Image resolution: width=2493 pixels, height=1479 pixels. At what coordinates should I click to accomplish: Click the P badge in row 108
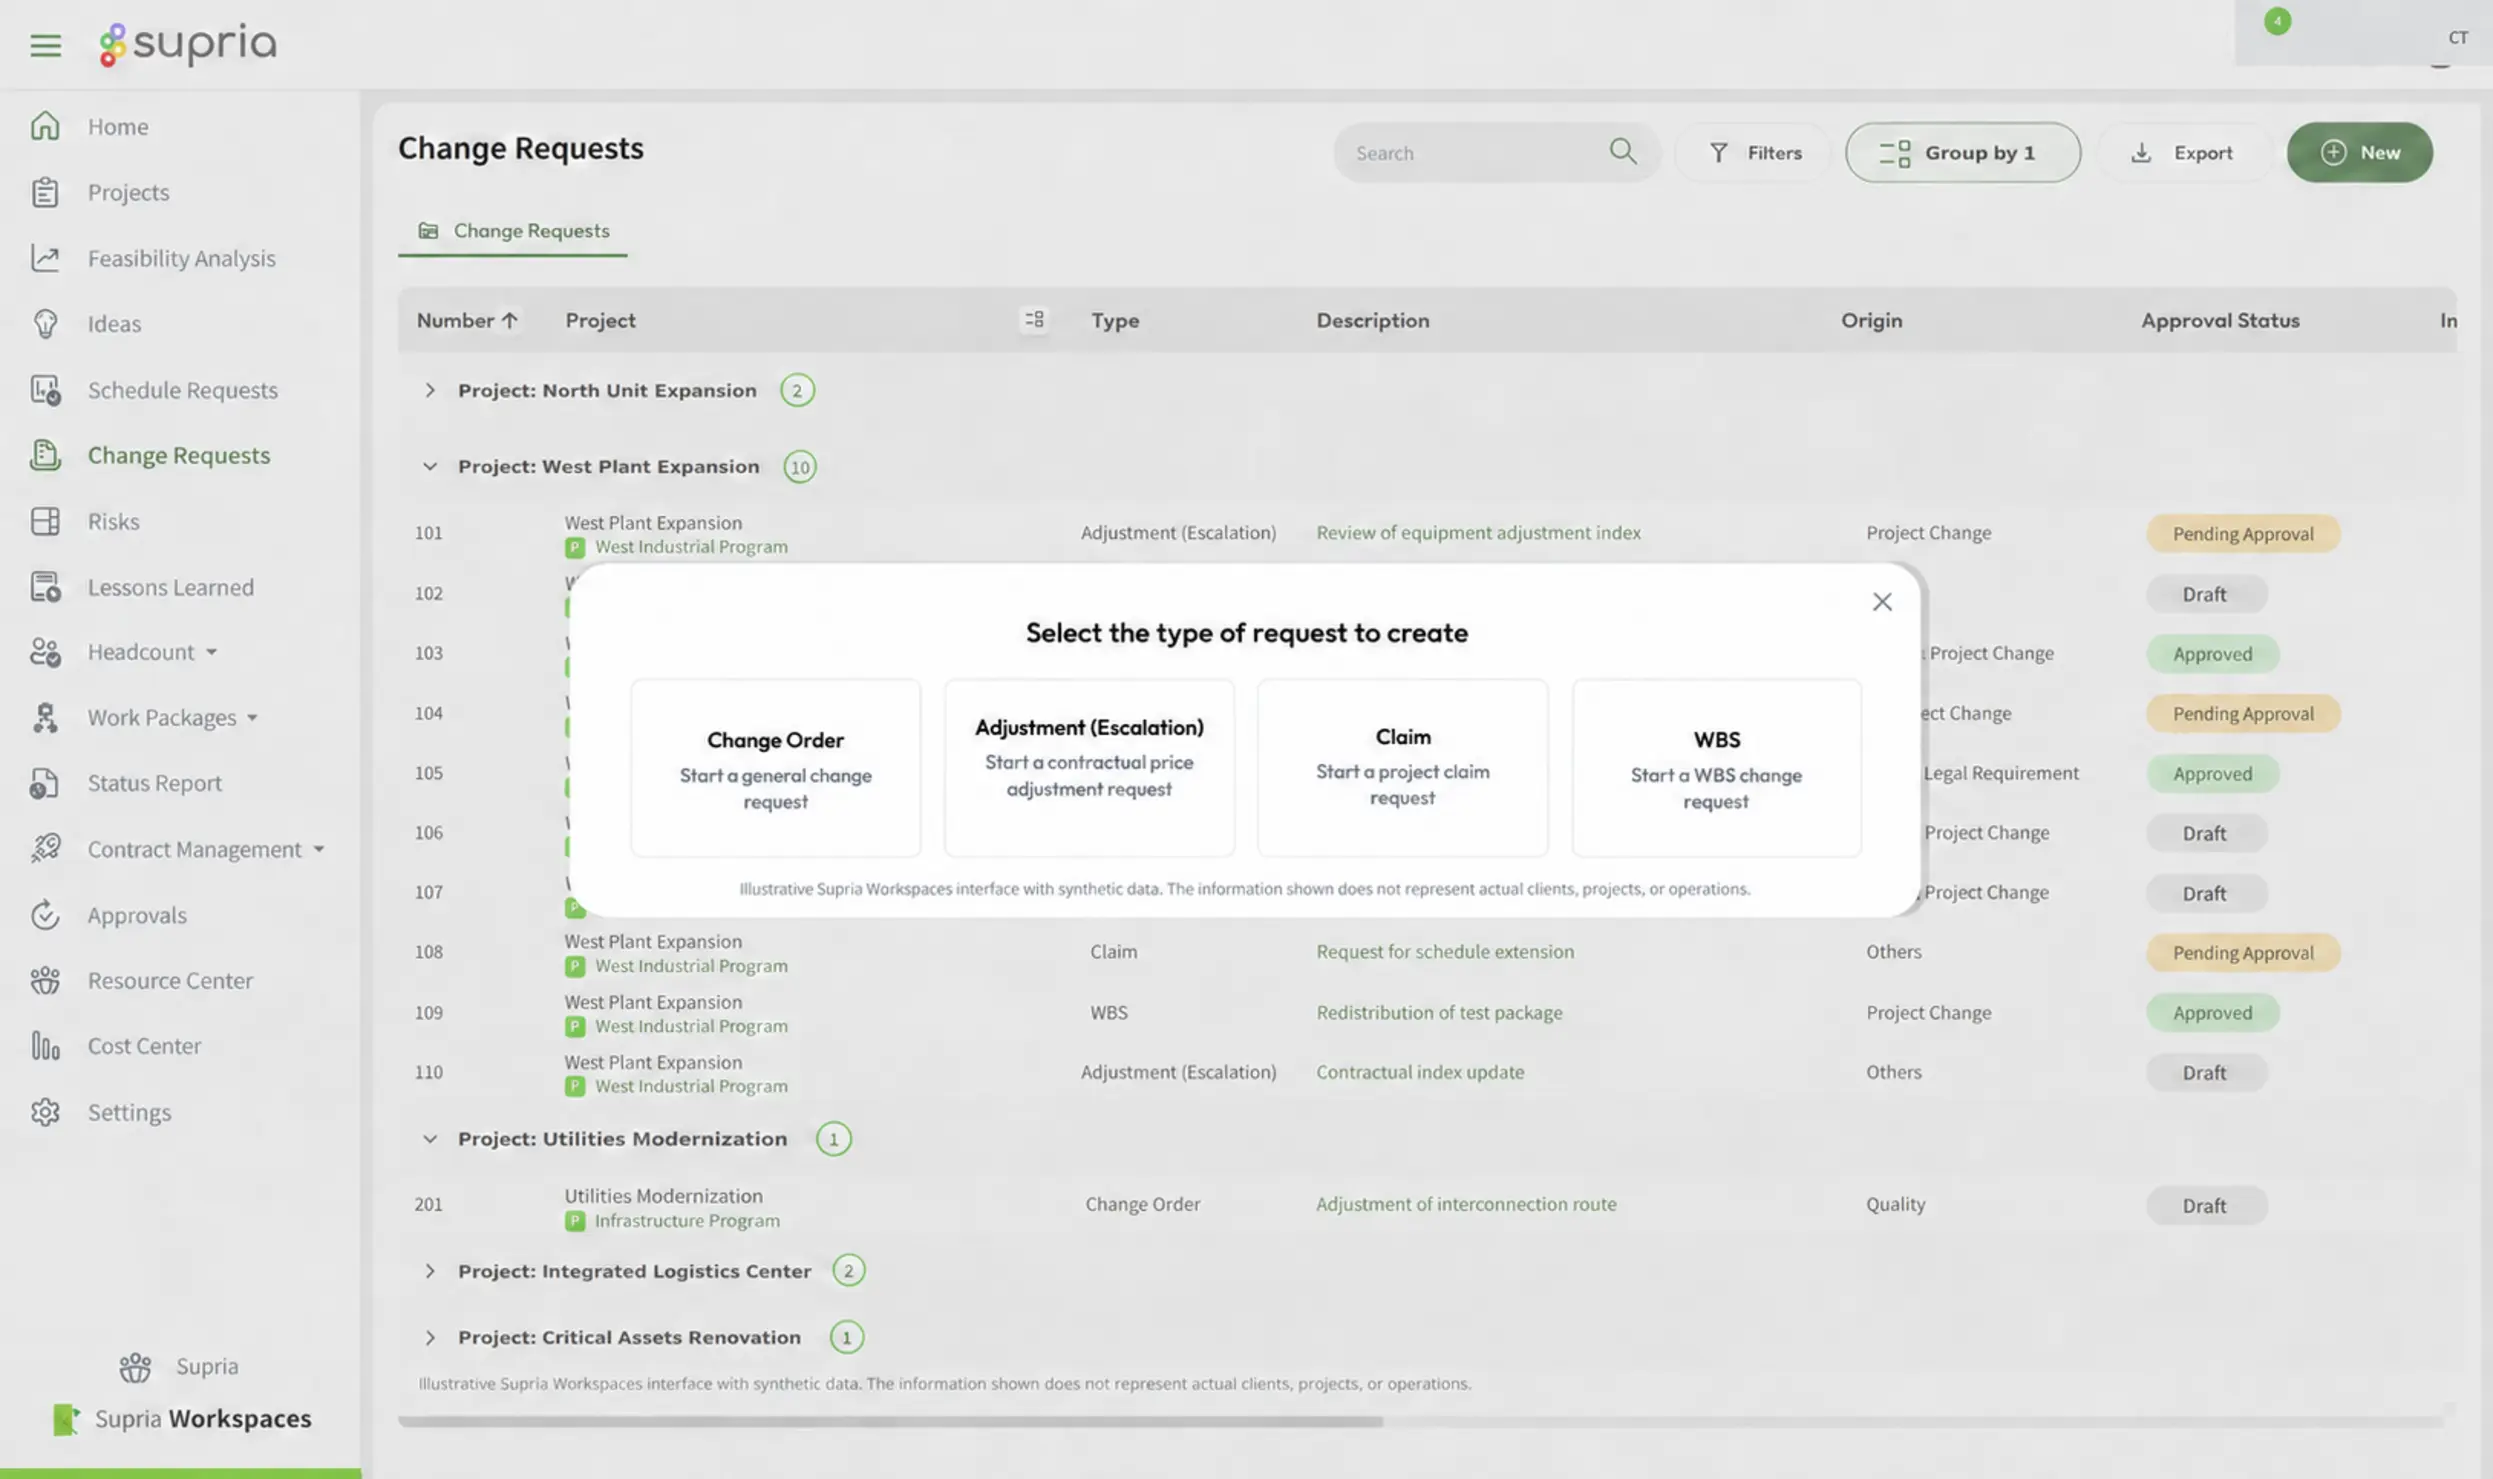click(x=575, y=967)
